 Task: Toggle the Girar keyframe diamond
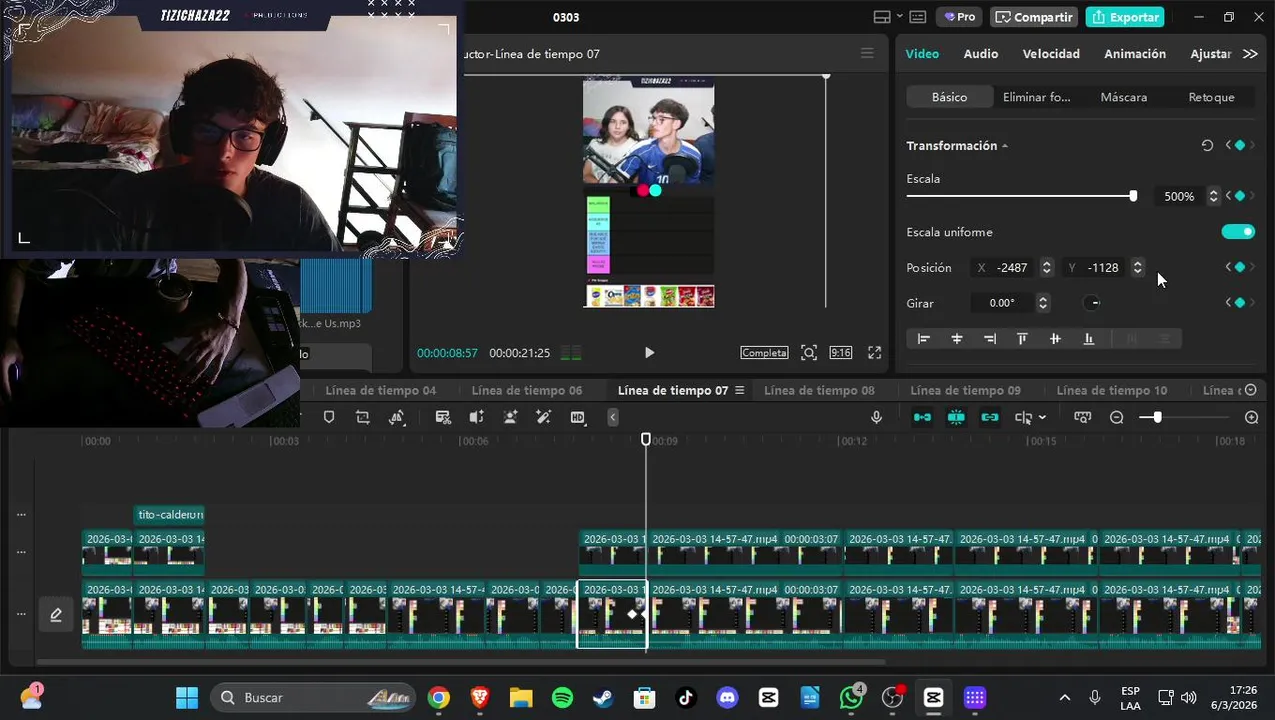[1240, 303]
